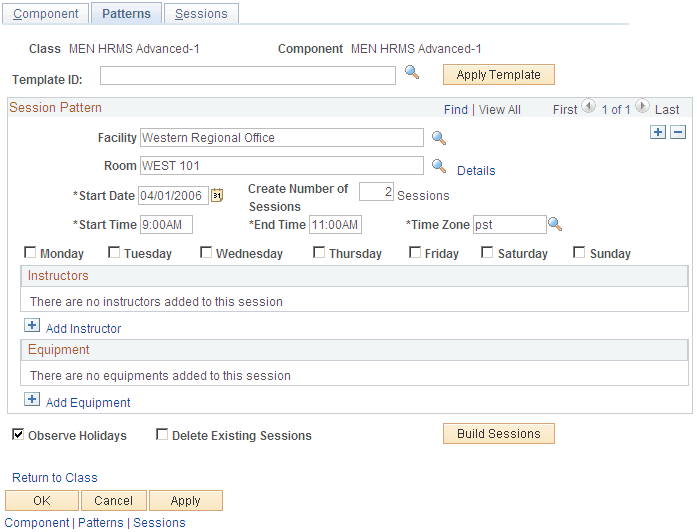This screenshot has width=697, height=532.
Task: Check the Friday checkbox
Action: 415,252
